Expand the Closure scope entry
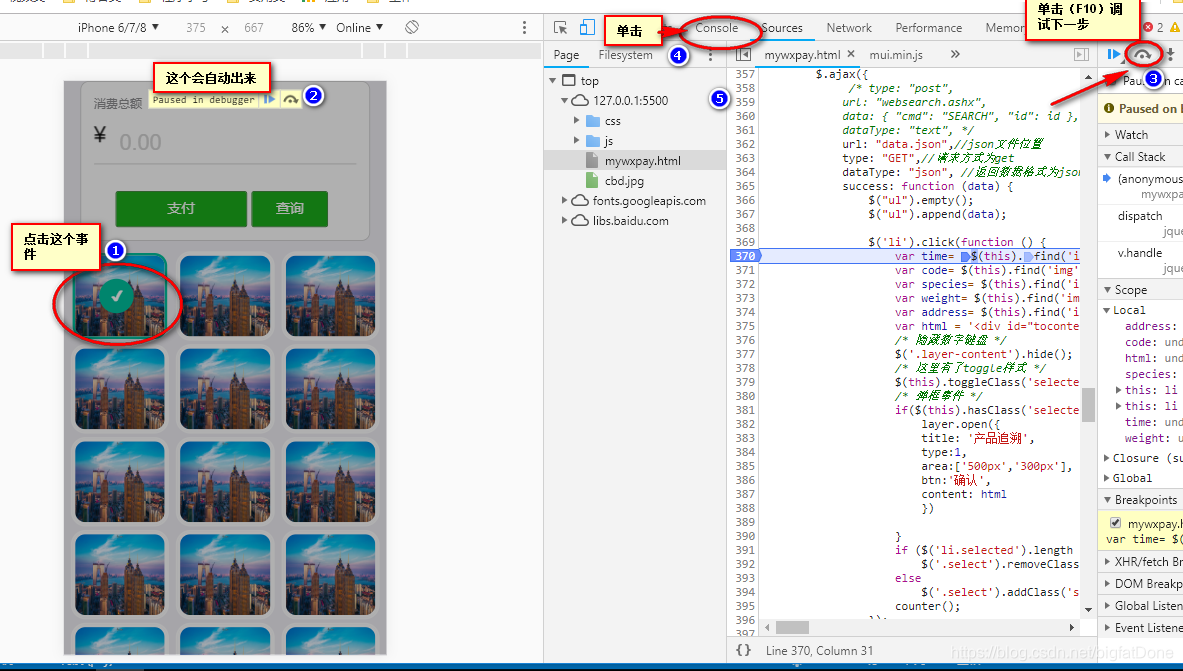This screenshot has height=671, width=1183. point(1106,458)
